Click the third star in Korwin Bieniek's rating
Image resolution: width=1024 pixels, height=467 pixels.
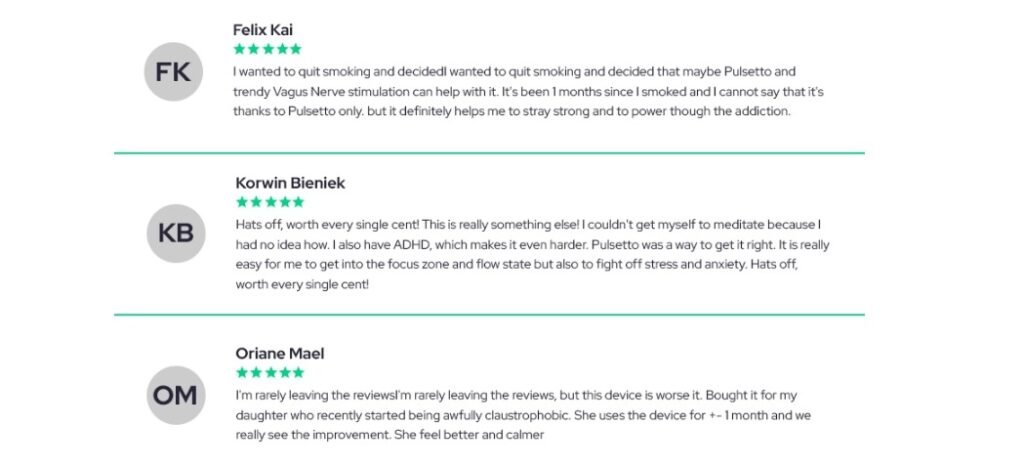click(x=269, y=202)
